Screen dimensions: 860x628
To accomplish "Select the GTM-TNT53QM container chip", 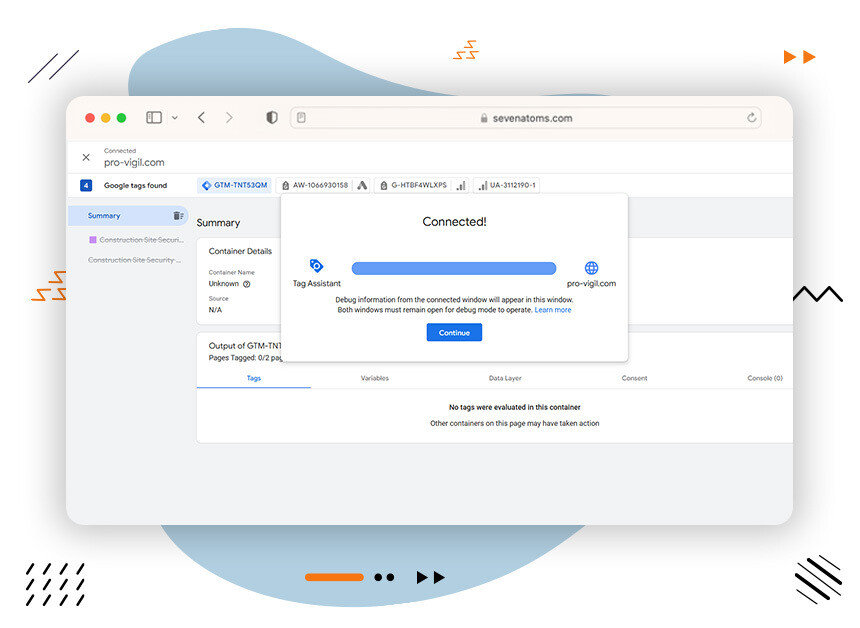I will pyautogui.click(x=237, y=185).
